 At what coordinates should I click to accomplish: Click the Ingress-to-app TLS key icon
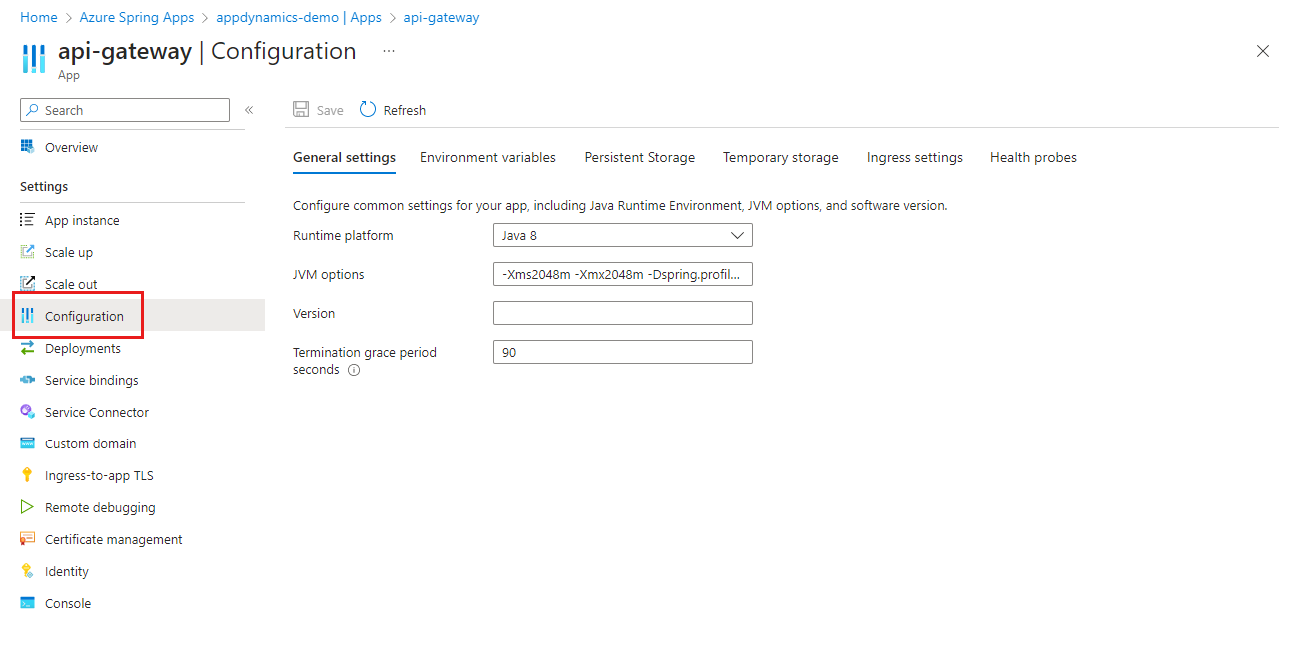[x=27, y=475]
